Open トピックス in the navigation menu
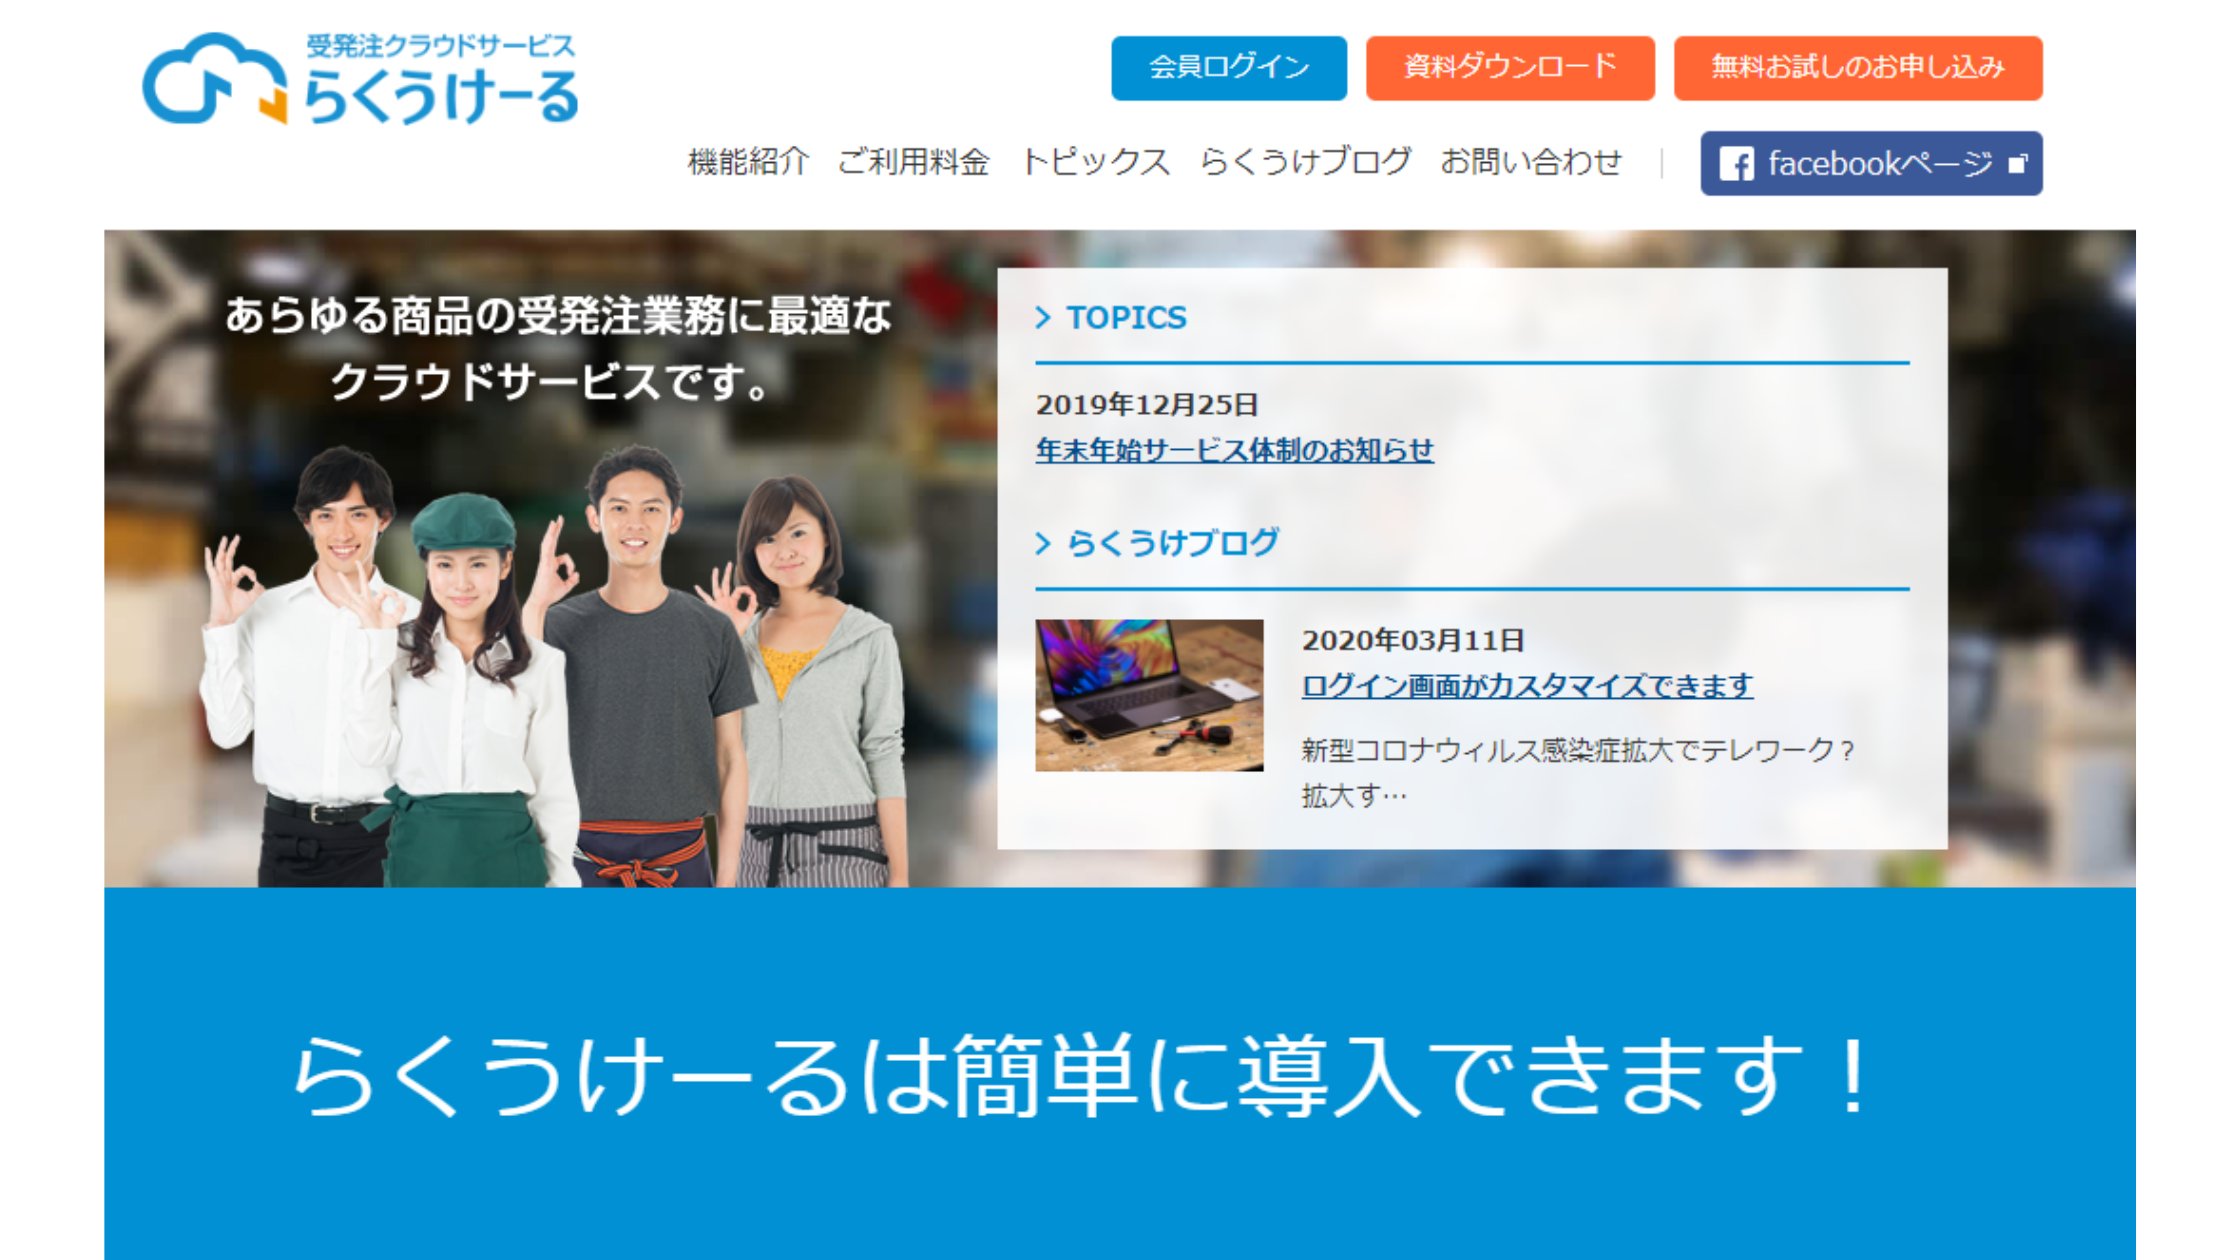This screenshot has width=2240, height=1260. pyautogui.click(x=1095, y=162)
